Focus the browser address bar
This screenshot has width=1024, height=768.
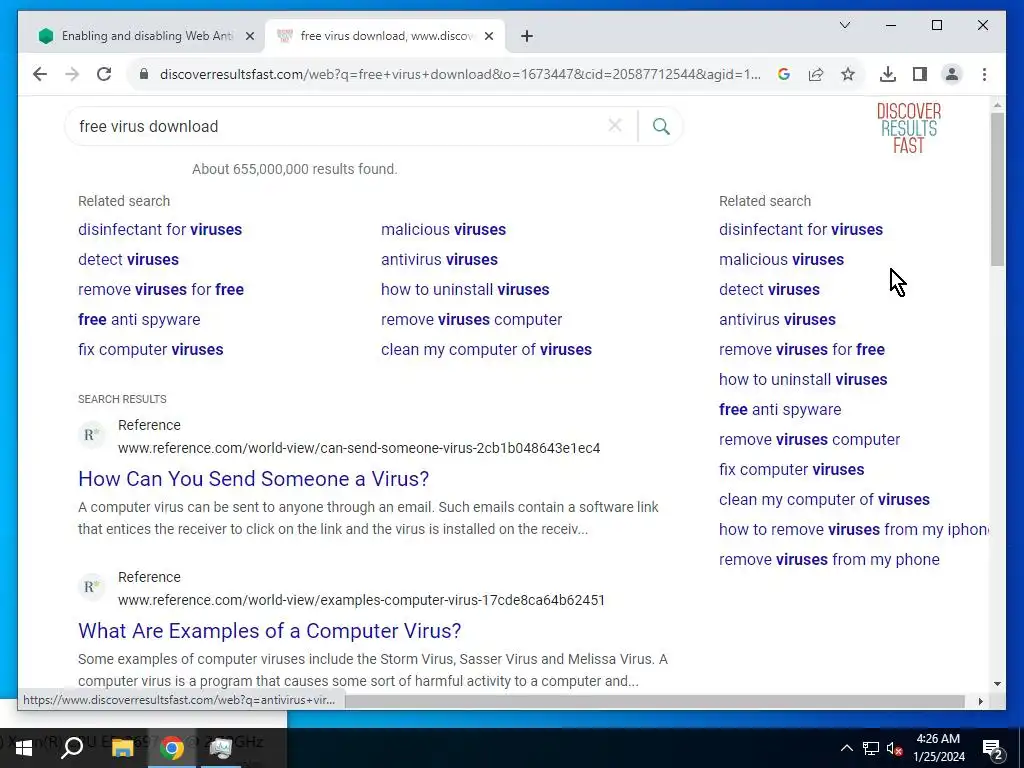pos(460,74)
